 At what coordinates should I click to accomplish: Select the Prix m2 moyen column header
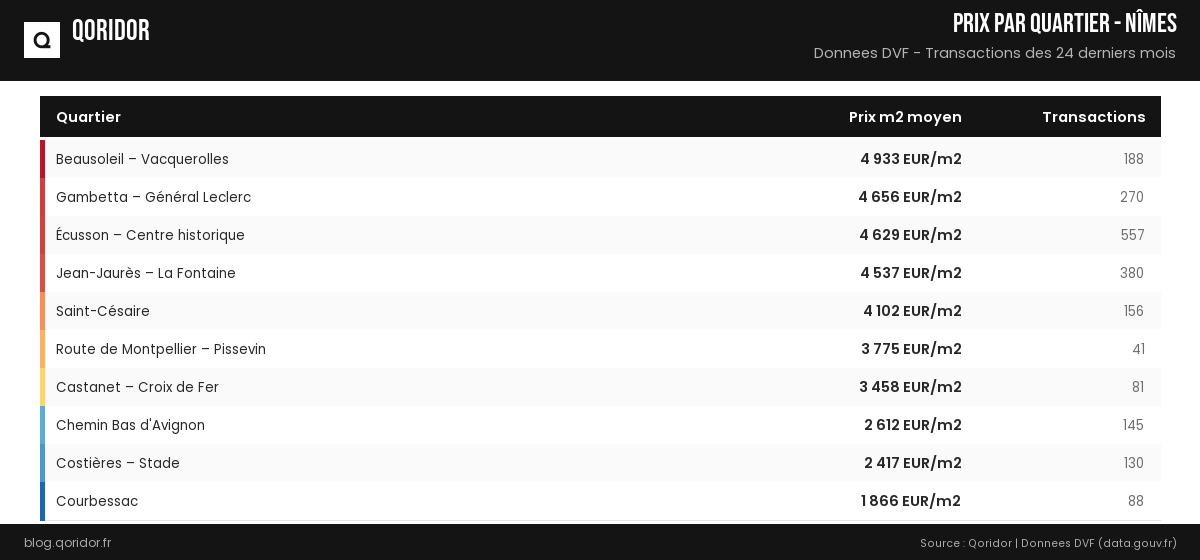pos(905,117)
